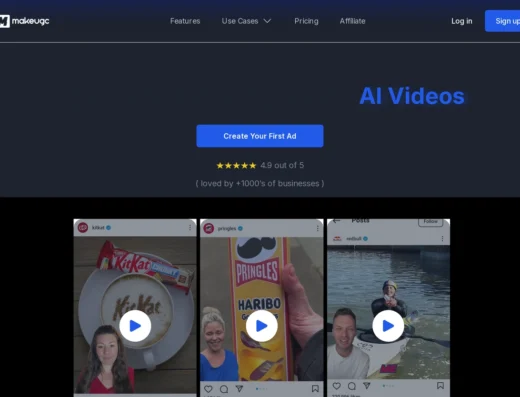Viewport: 520px width, 397px height.
Task: Like the Red Bull post with heart icon
Action: (337, 386)
